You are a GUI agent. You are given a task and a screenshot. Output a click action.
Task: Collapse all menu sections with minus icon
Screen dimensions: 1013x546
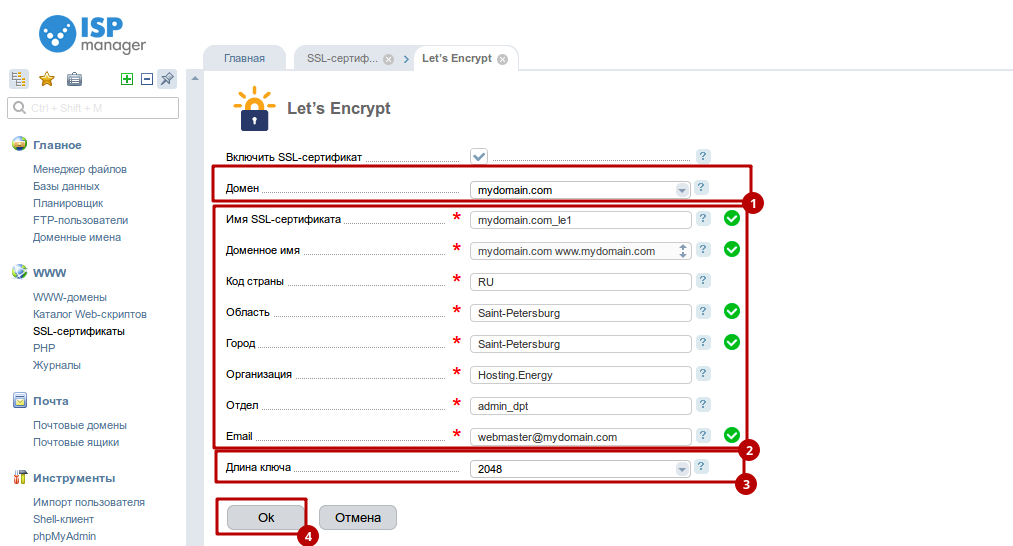(147, 79)
